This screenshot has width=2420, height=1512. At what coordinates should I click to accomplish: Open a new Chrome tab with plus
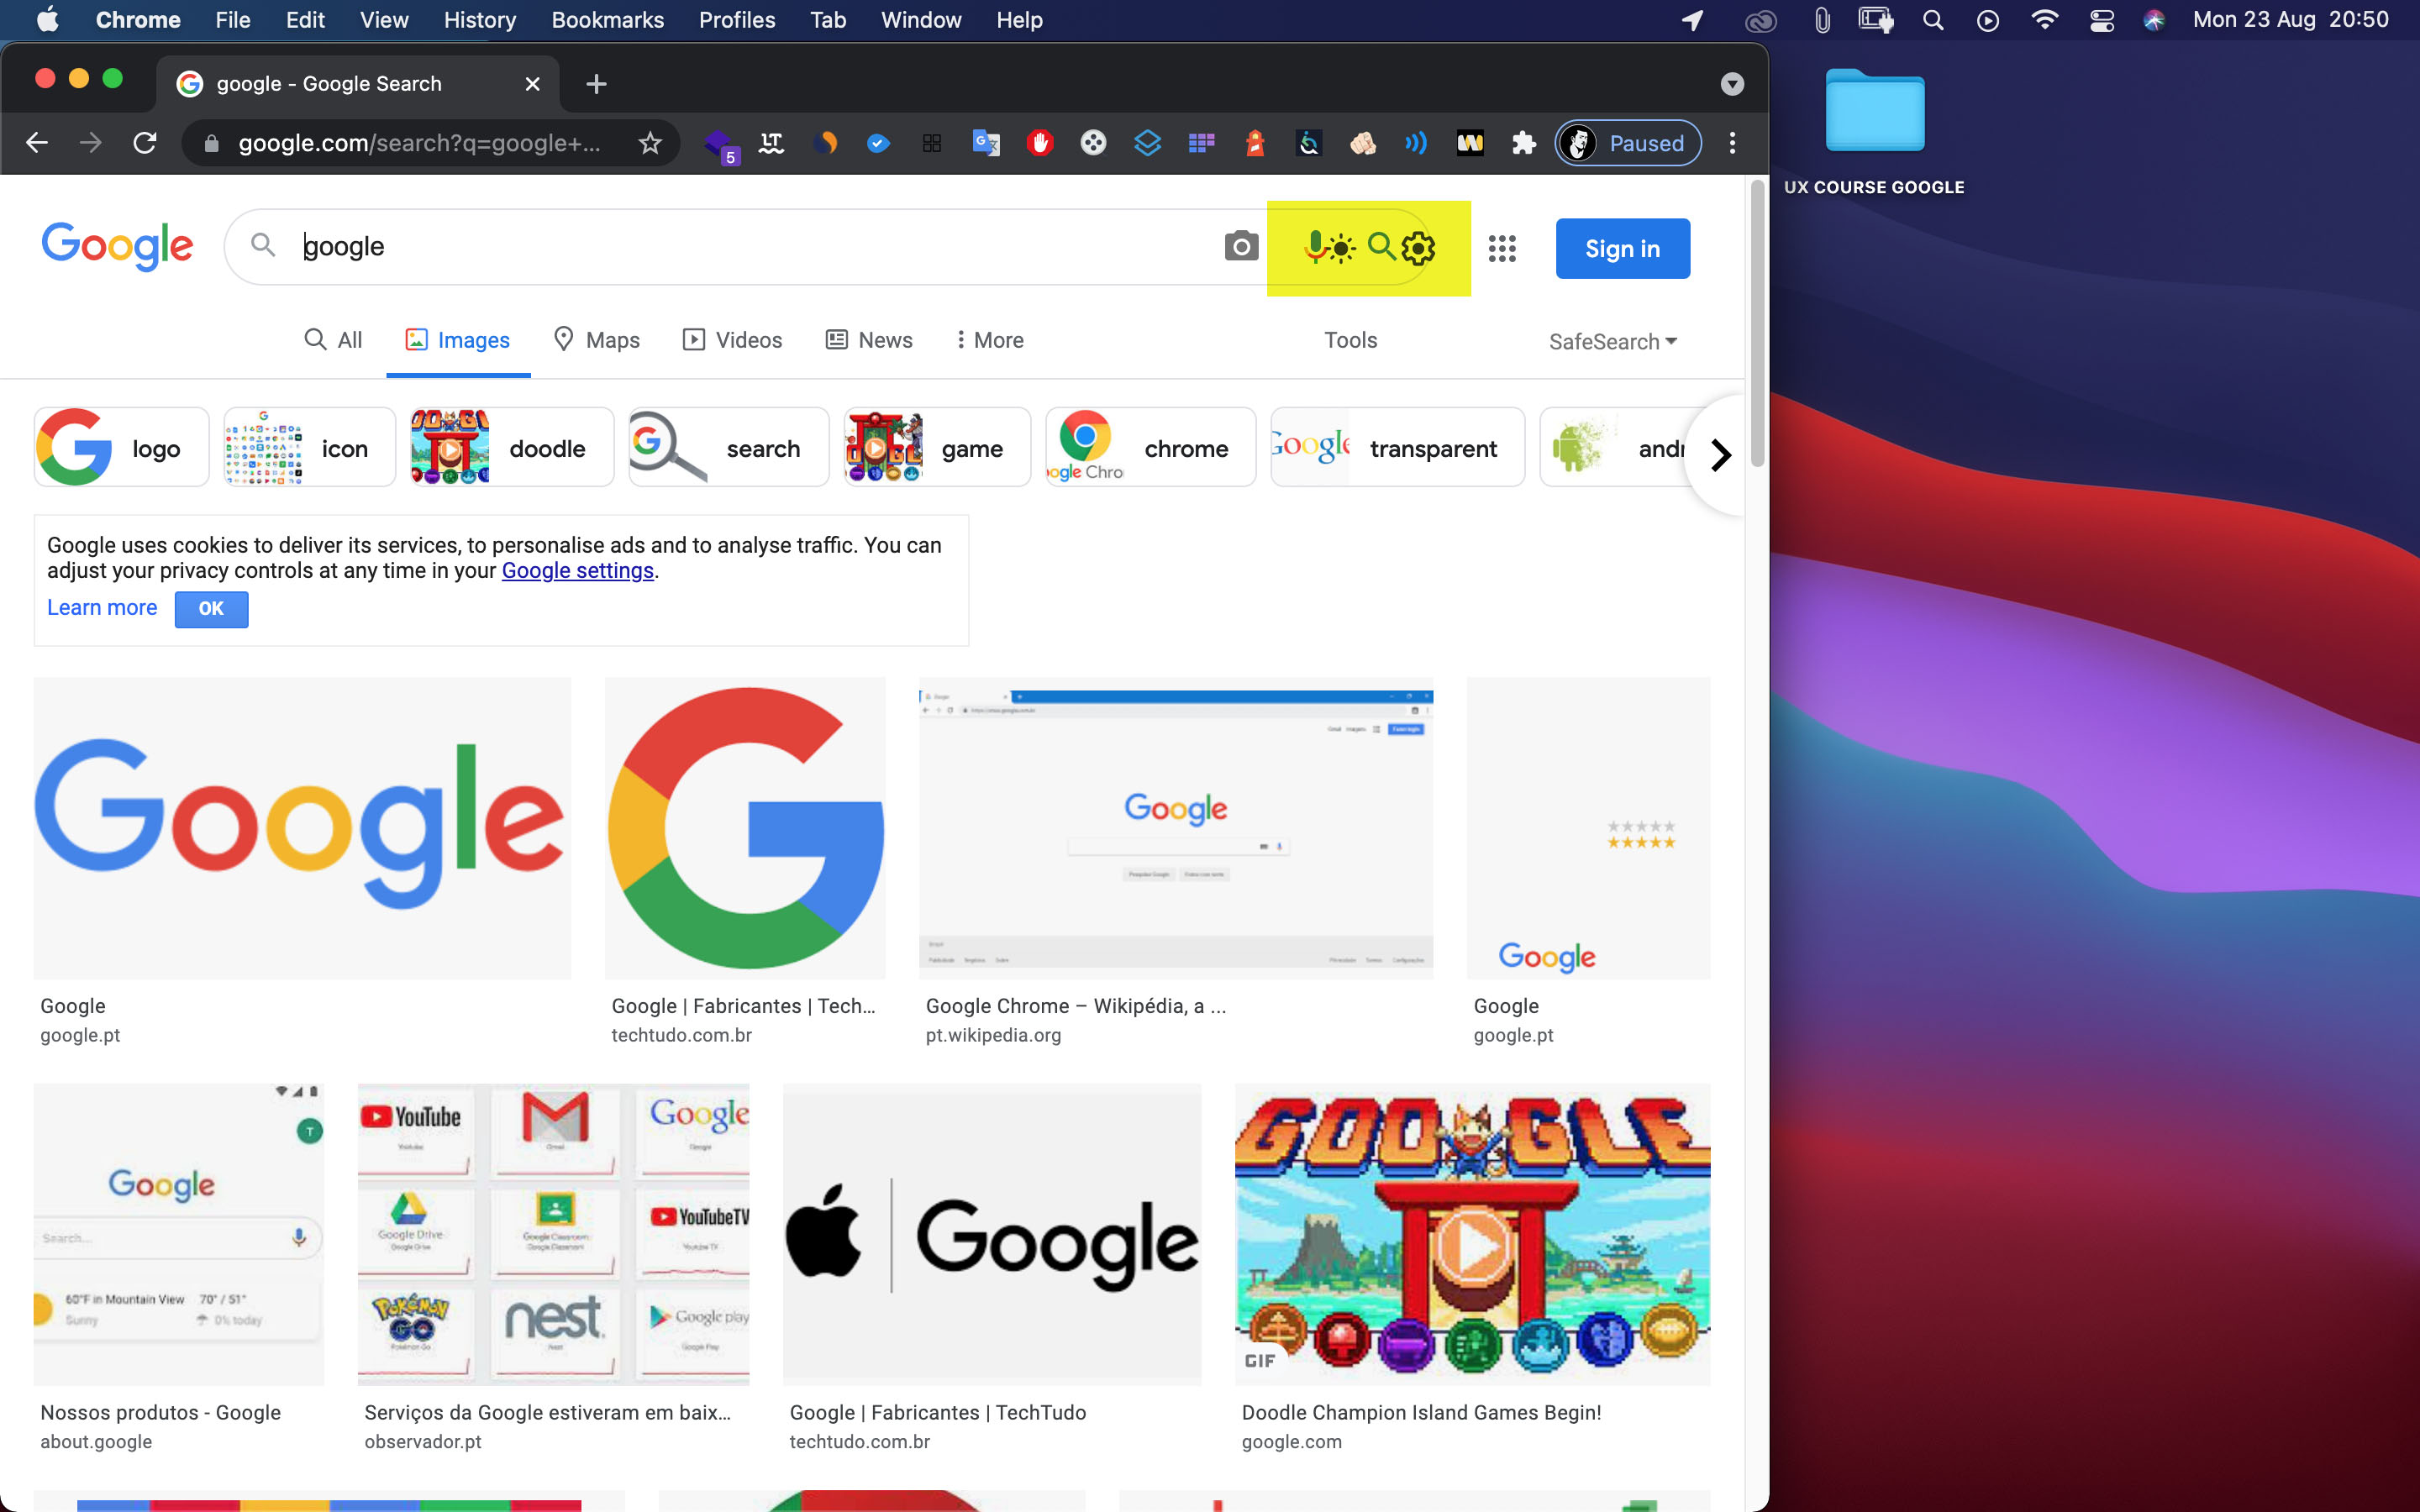[x=596, y=84]
